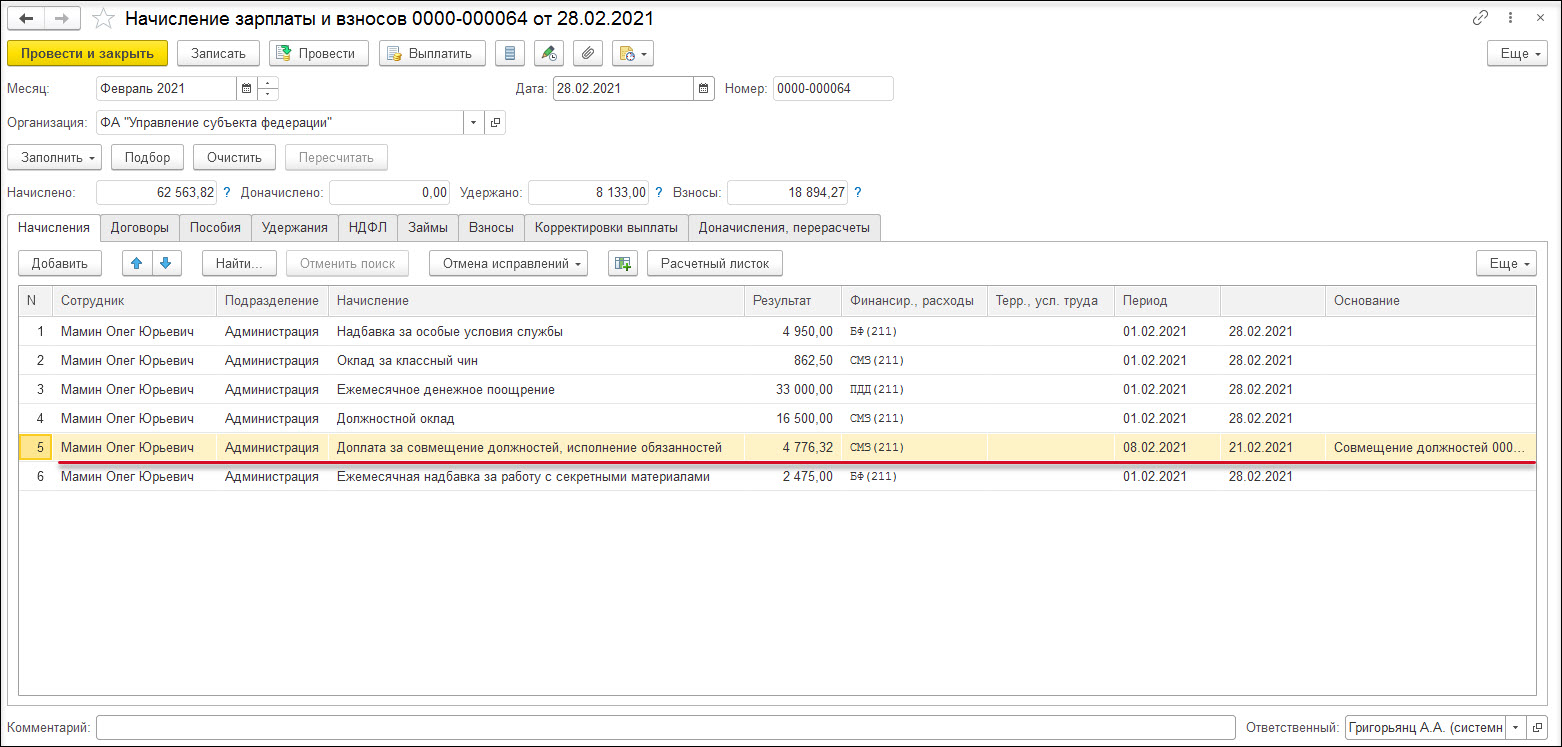This screenshot has height=747, width=1562.
Task: Click the Подбор button
Action: pyautogui.click(x=147, y=157)
